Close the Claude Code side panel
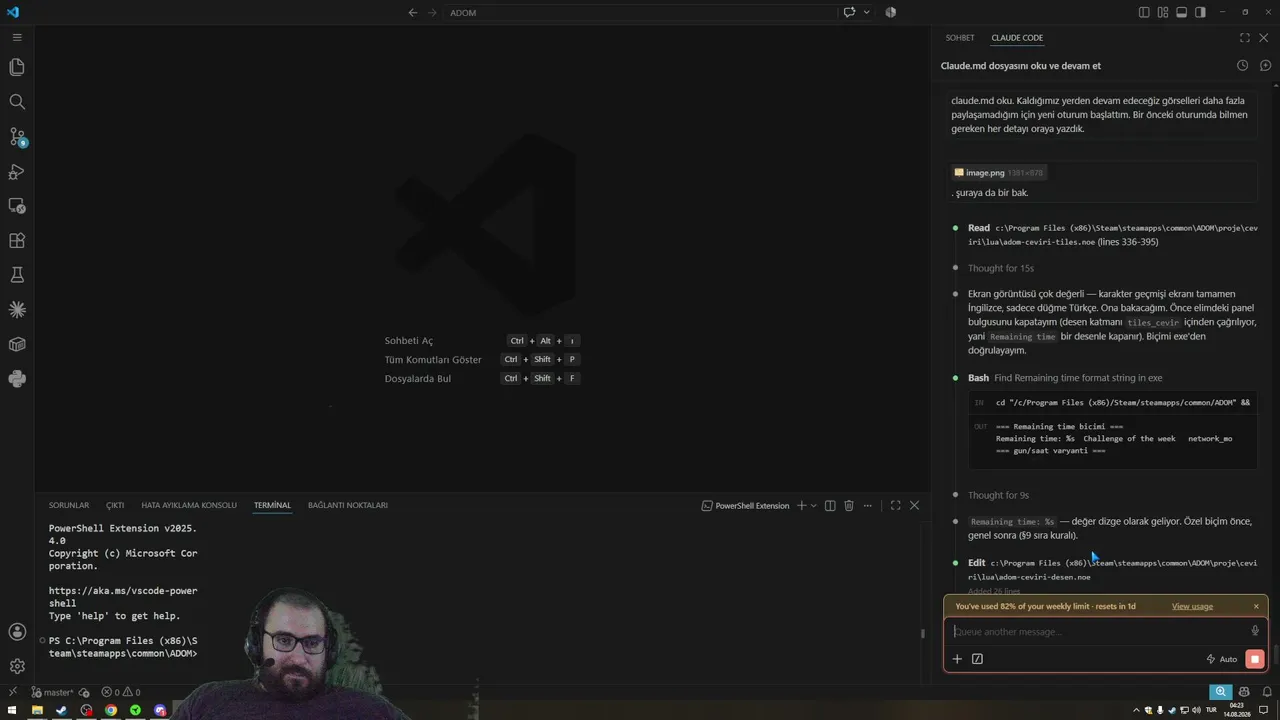 pos(1264,38)
